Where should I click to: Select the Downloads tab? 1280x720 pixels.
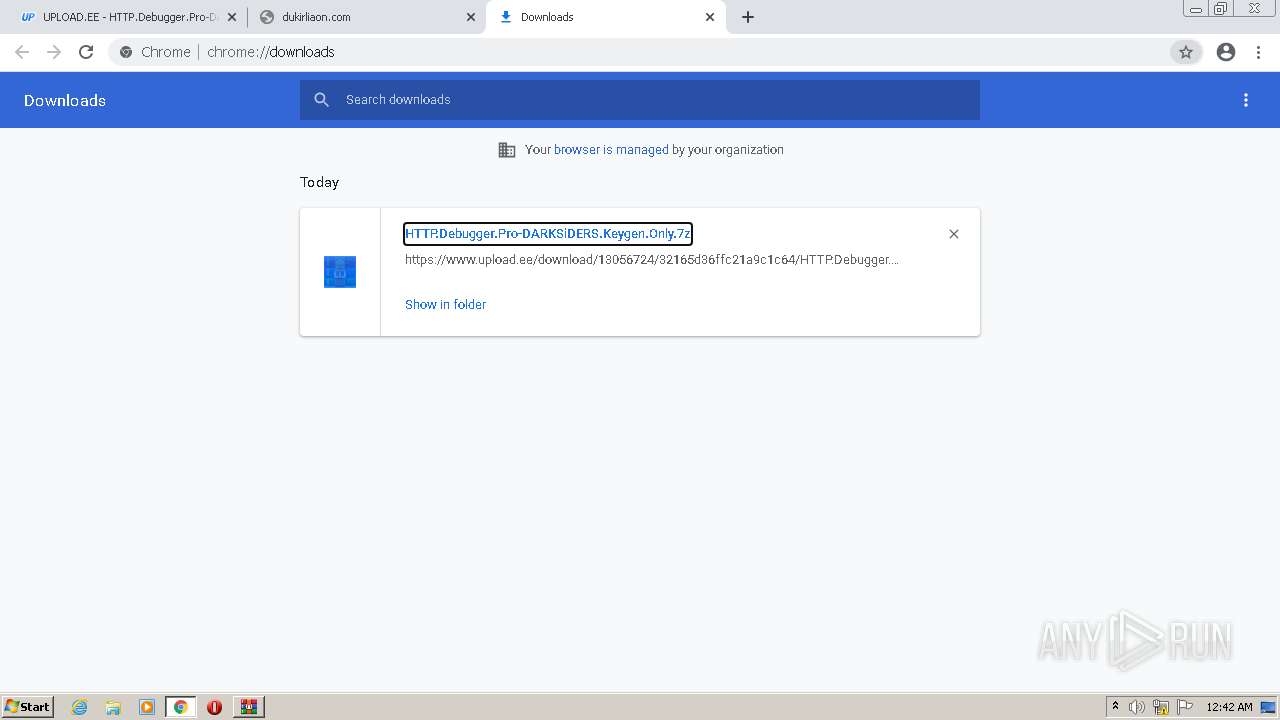pyautogui.click(x=605, y=17)
